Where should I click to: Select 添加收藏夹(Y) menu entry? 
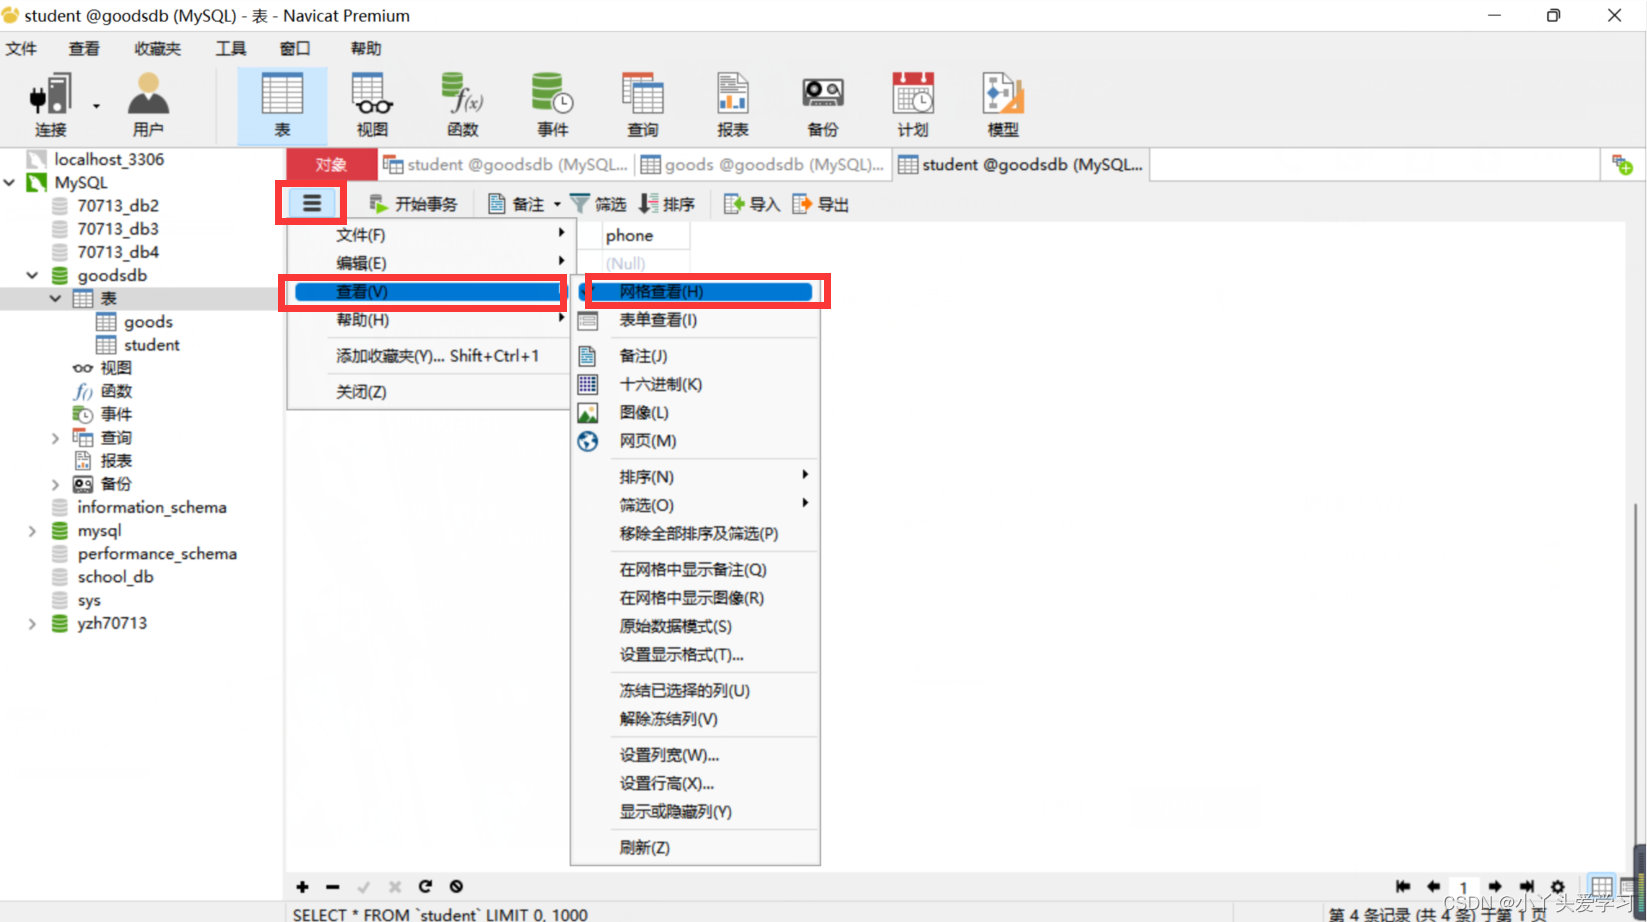429,356
